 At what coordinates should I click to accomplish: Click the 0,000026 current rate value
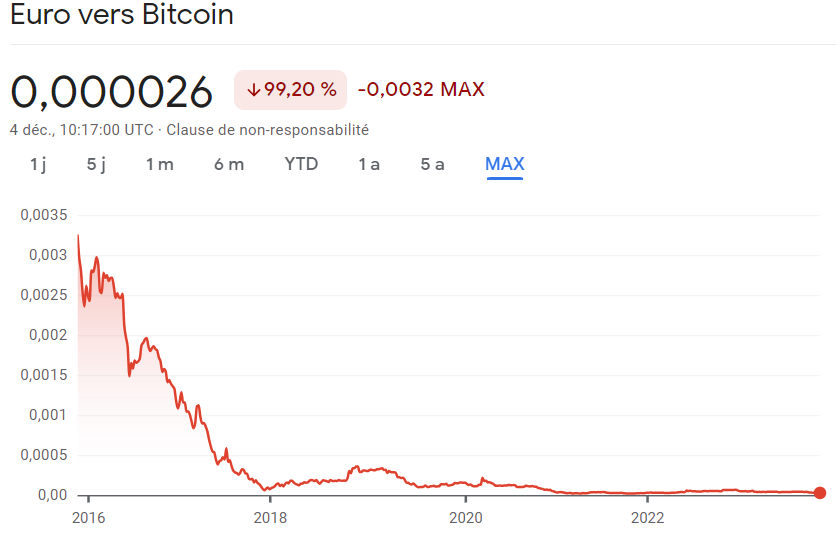(x=111, y=92)
